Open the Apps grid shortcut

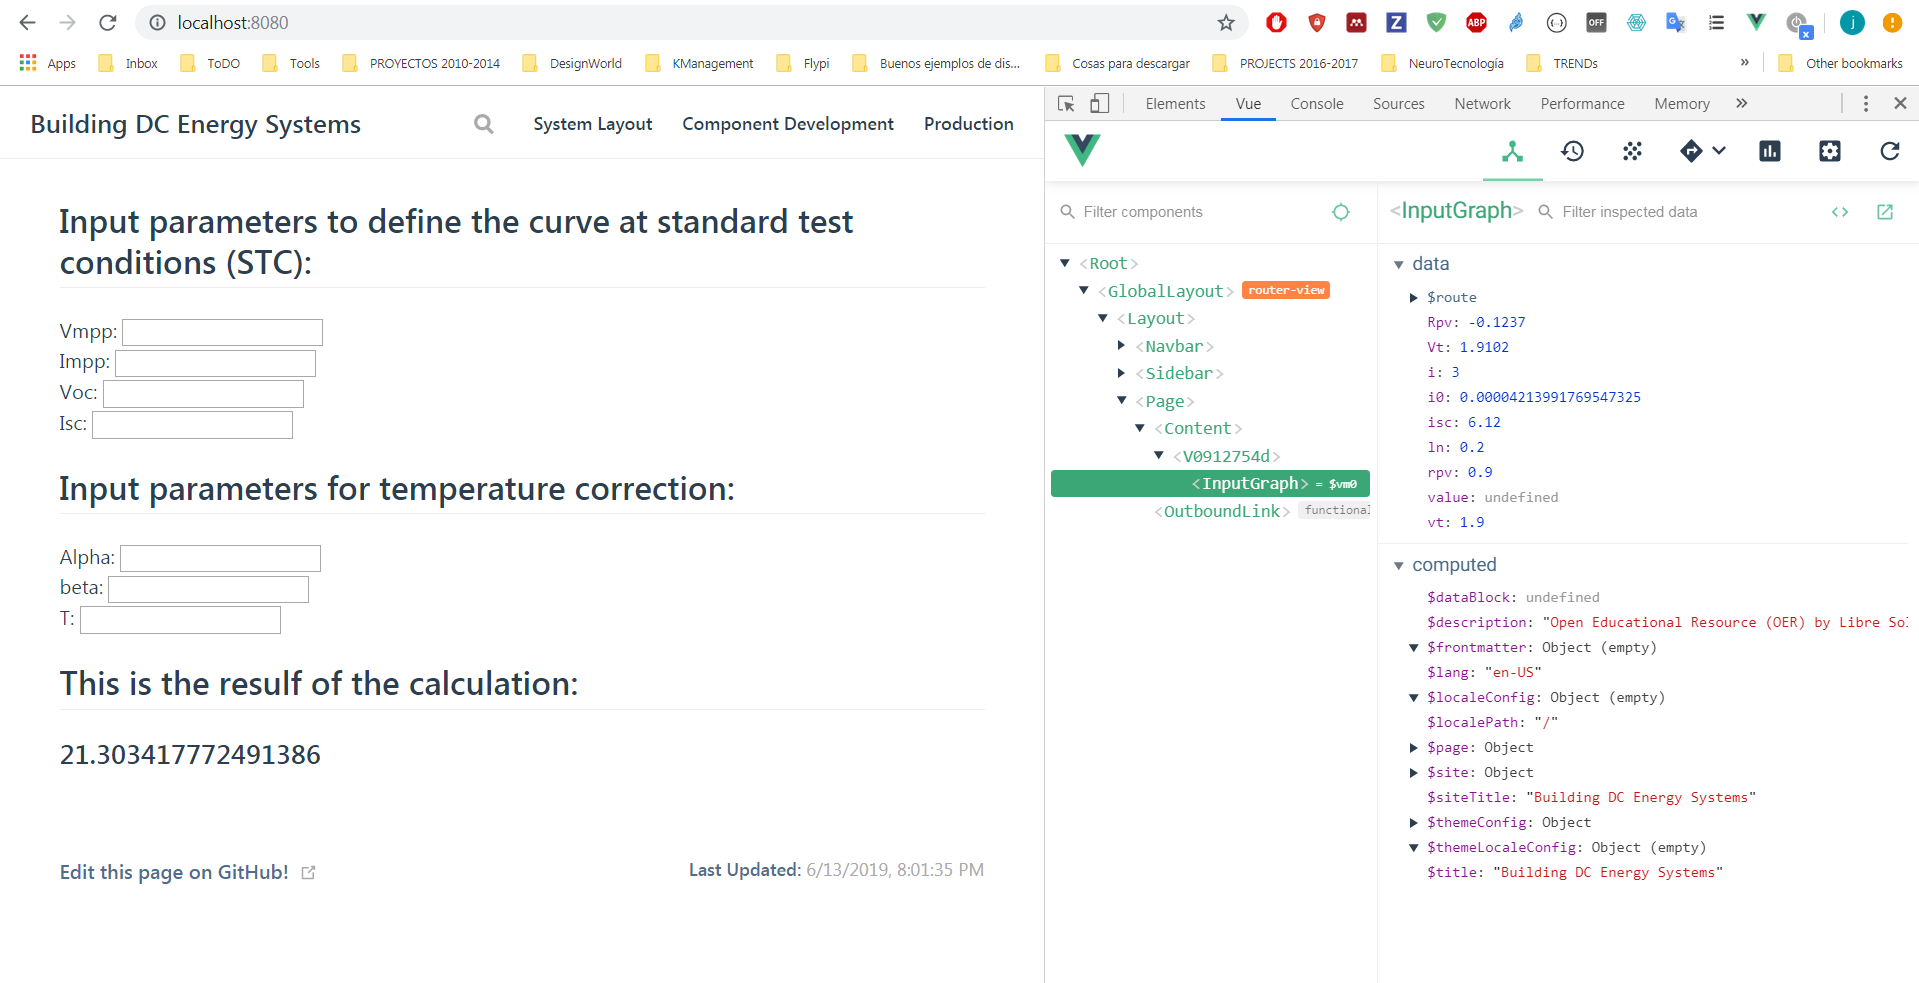point(47,63)
